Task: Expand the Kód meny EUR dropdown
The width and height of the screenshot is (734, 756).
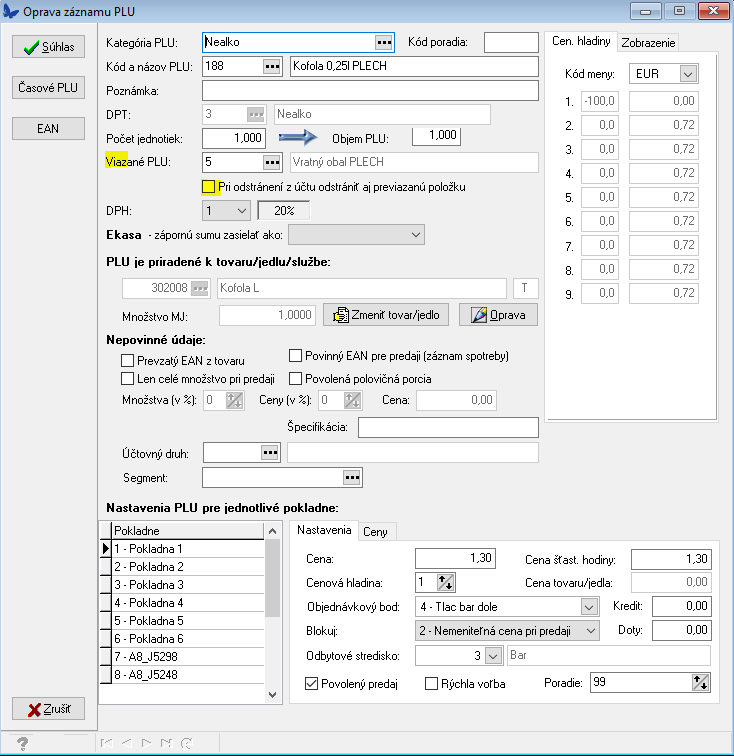Action: coord(687,74)
